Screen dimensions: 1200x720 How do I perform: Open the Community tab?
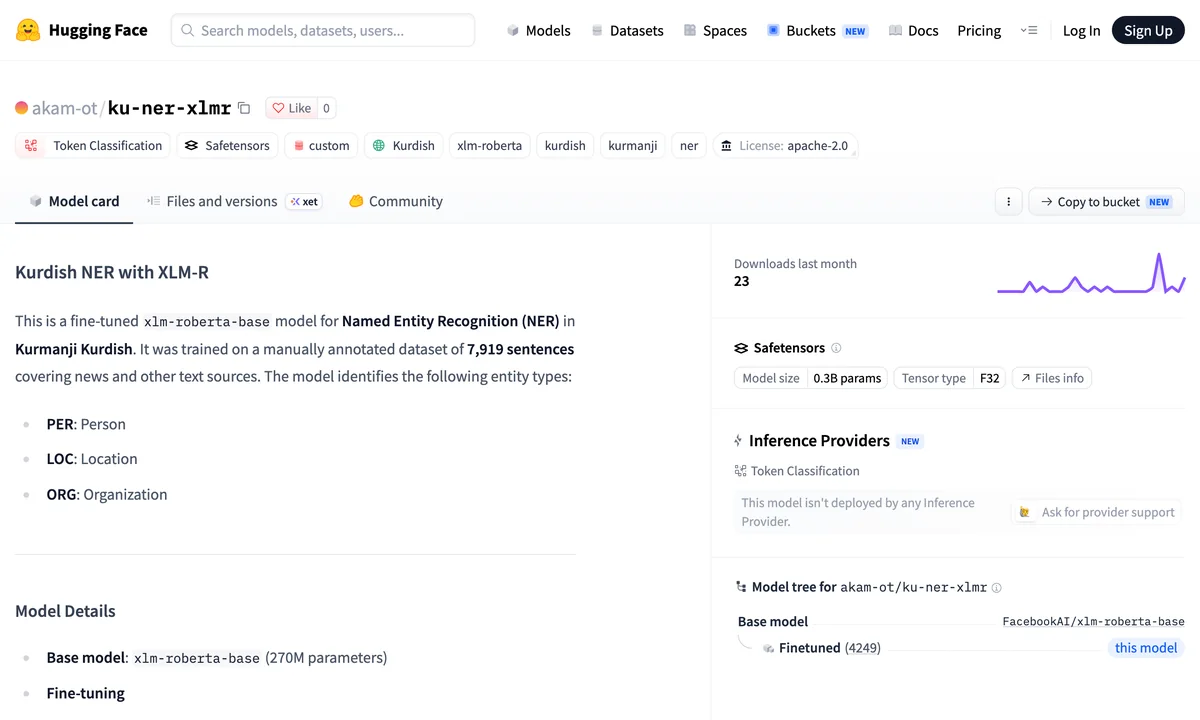pos(396,201)
